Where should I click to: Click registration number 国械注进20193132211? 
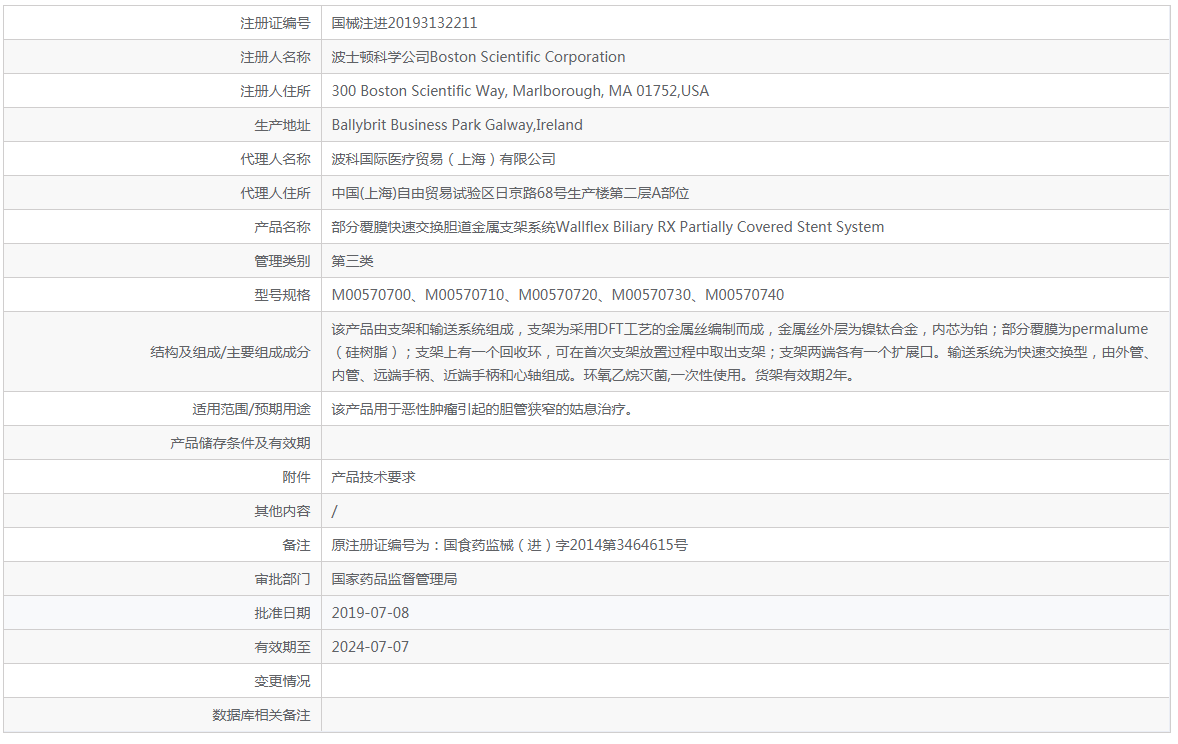404,23
